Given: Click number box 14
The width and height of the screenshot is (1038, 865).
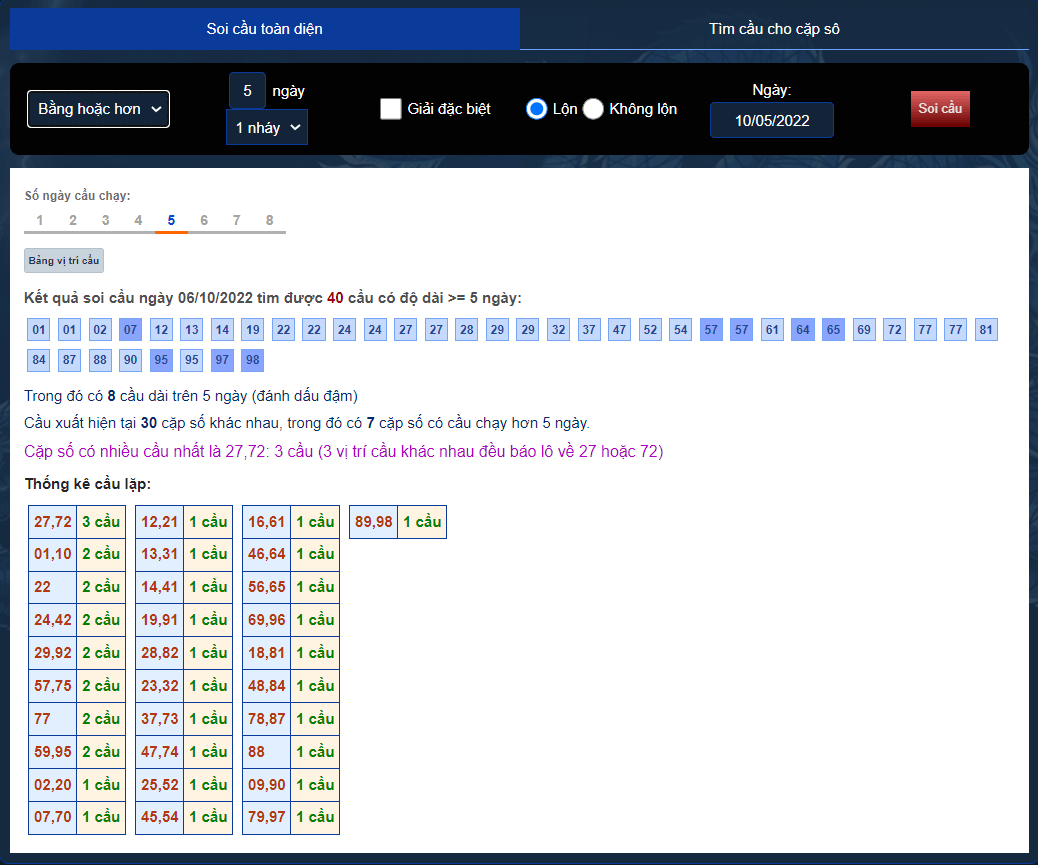Looking at the screenshot, I should tap(222, 330).
